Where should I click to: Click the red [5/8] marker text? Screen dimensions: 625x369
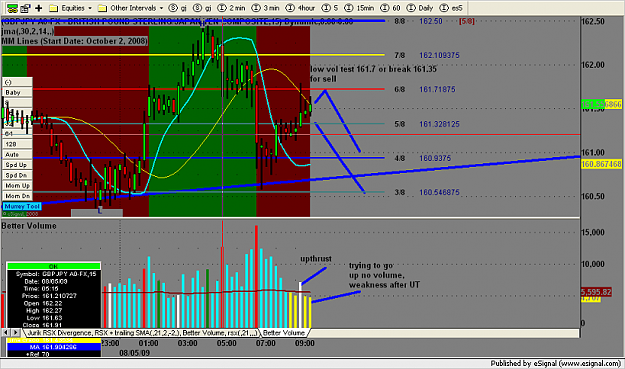[466, 21]
